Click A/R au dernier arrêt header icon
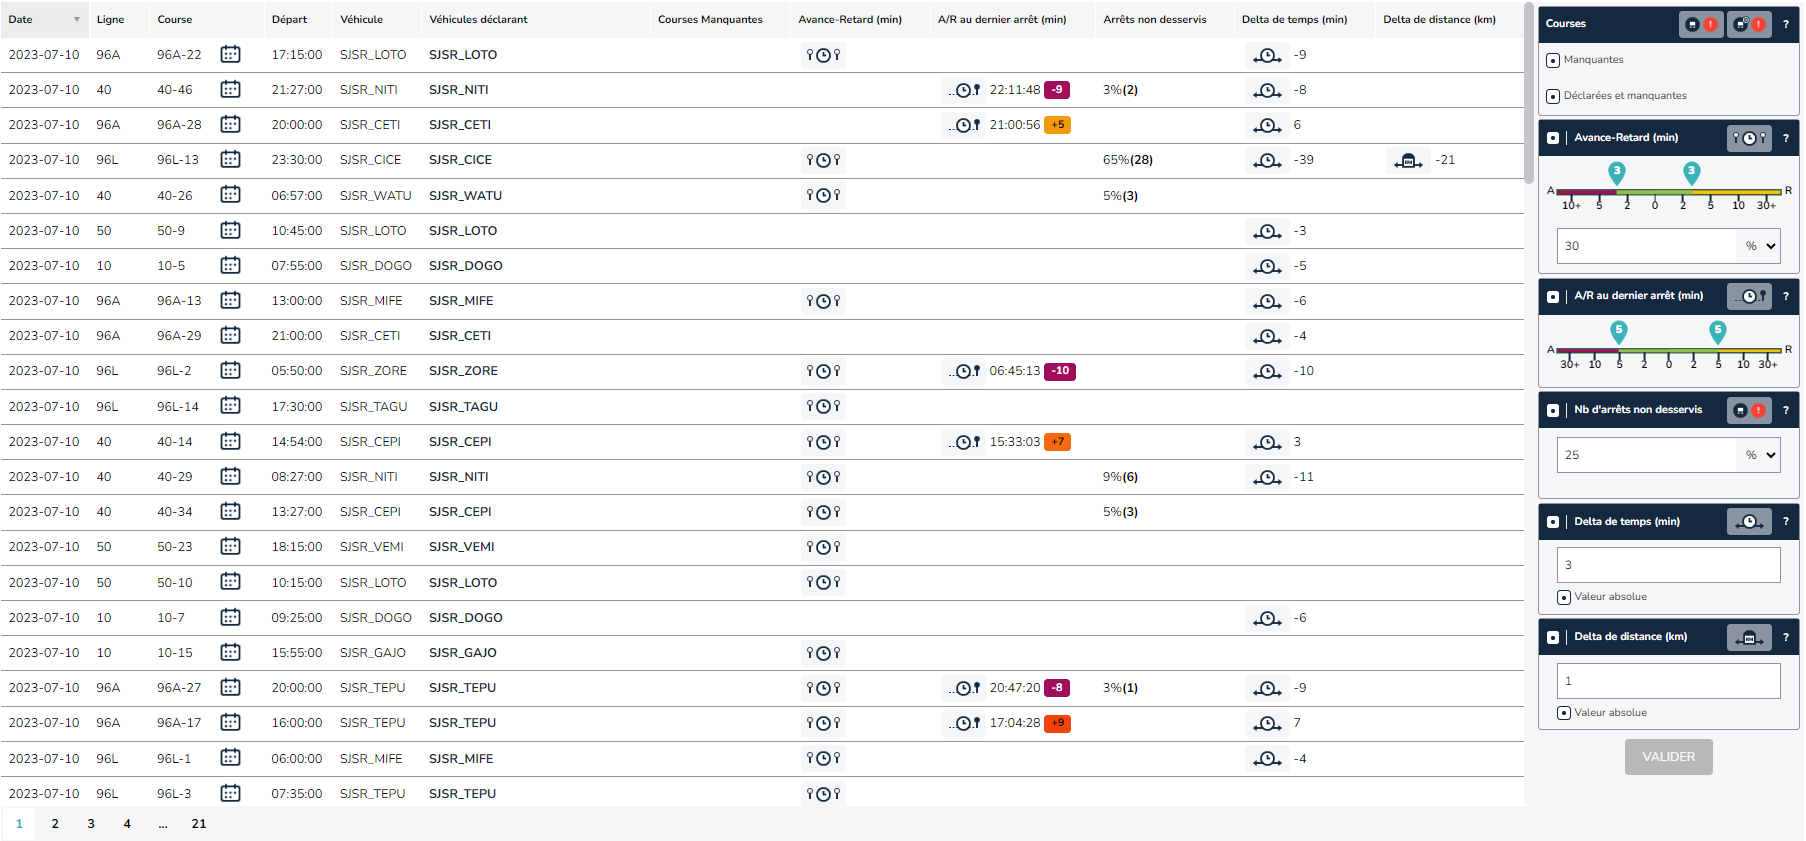Screen dimensions: 1806x841 1749,296
